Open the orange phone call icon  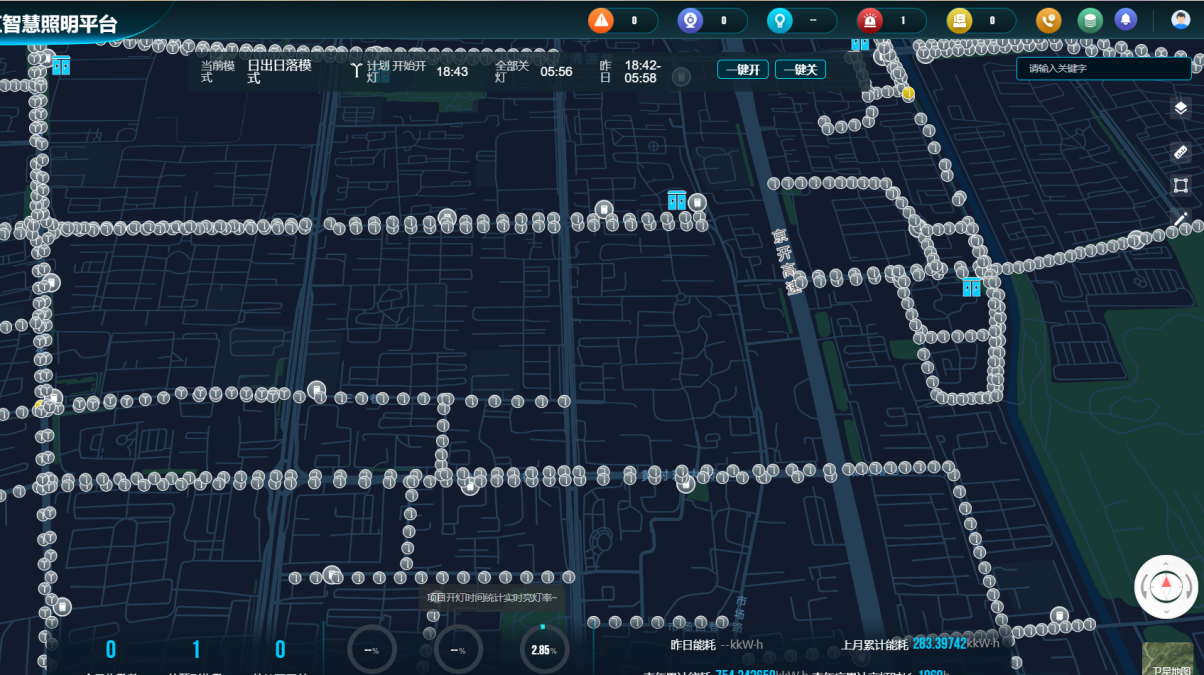(1048, 20)
